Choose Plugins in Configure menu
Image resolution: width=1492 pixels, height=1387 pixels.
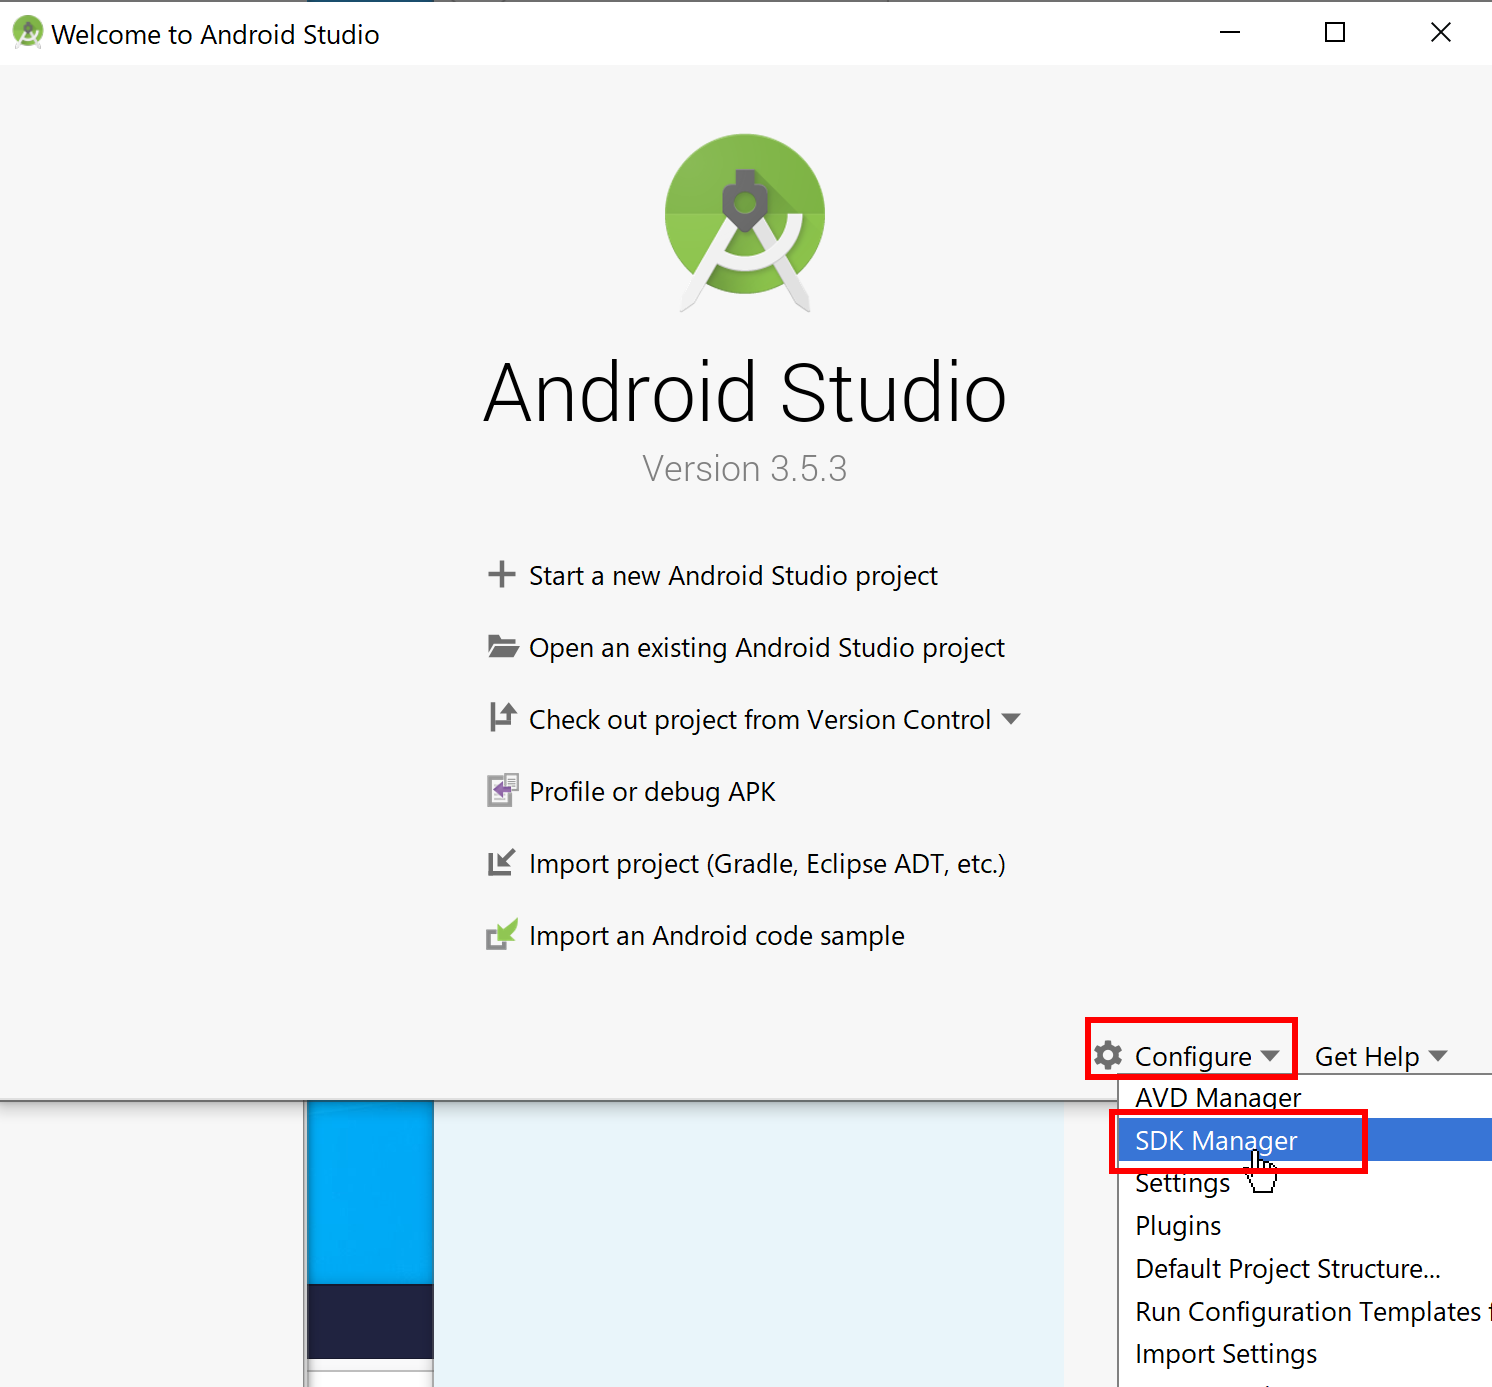pyautogui.click(x=1178, y=1226)
